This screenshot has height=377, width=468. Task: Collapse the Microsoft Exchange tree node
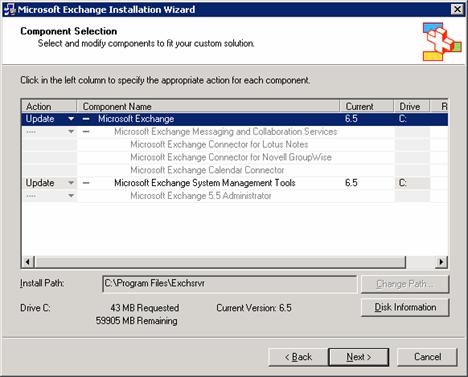pos(86,119)
